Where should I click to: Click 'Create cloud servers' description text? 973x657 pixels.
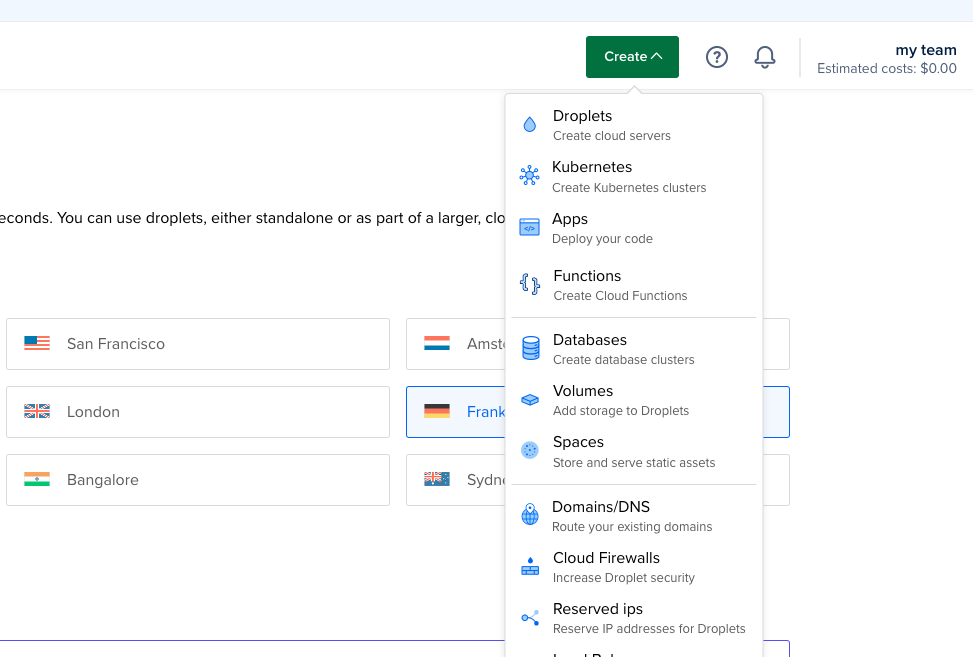[612, 136]
